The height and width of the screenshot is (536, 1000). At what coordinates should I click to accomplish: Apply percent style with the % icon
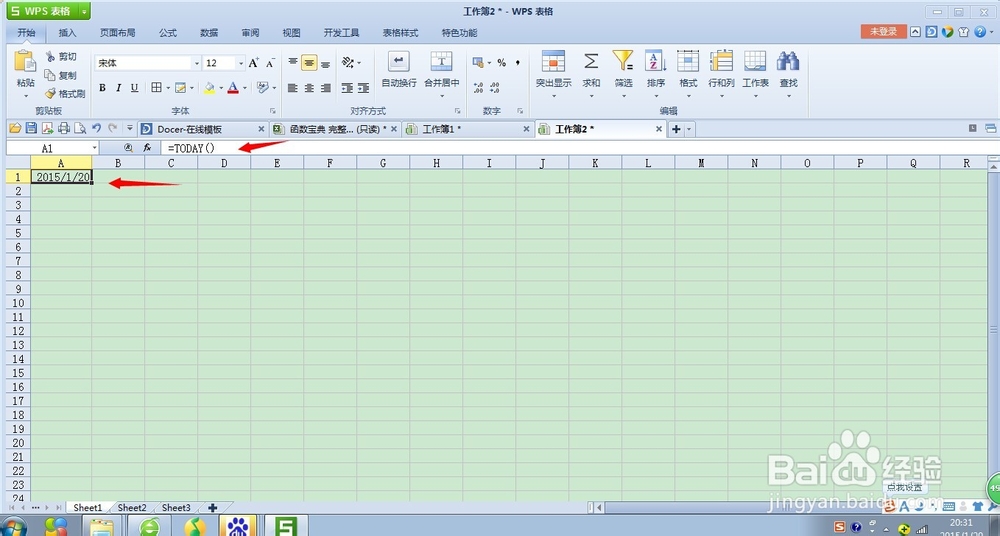502,63
